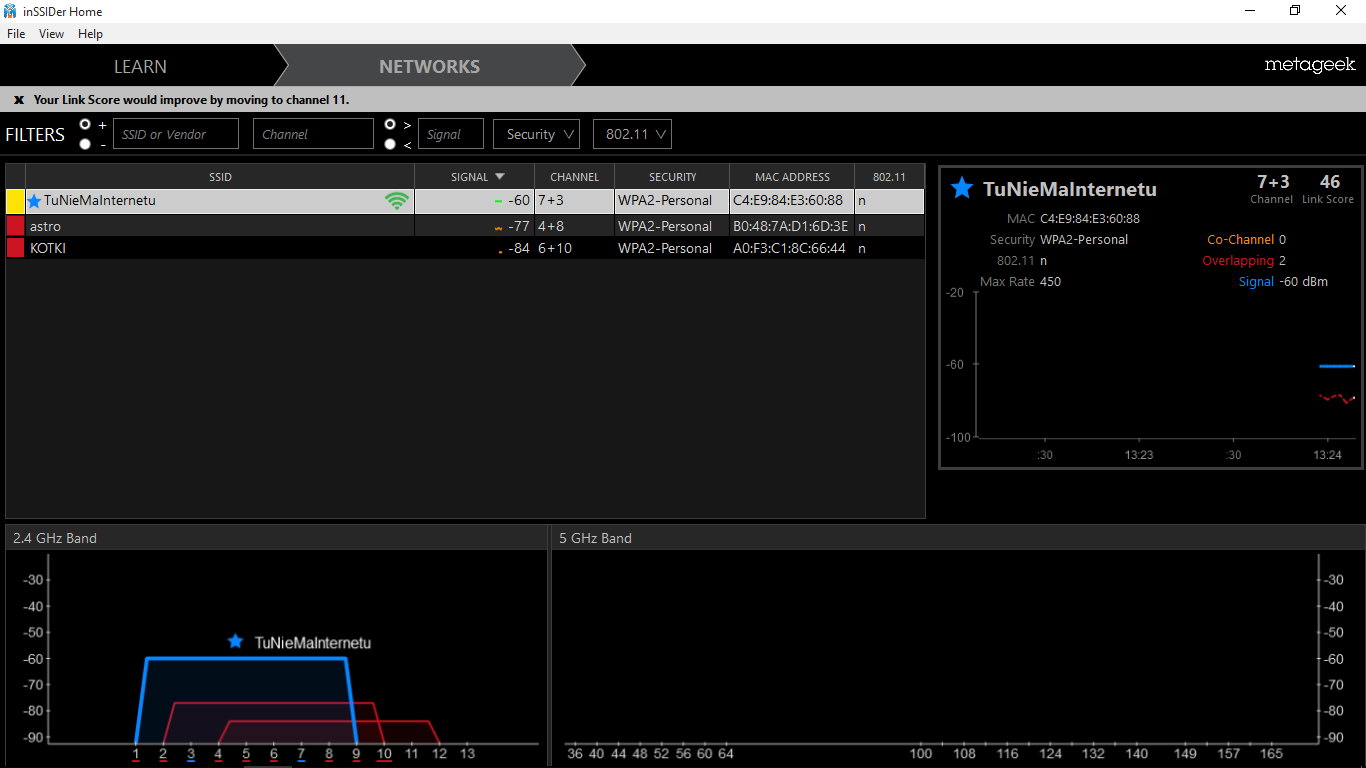This screenshot has height=768, width=1366.
Task: Dismiss the Link Score suggestion with X icon
Action: [x=18, y=100]
